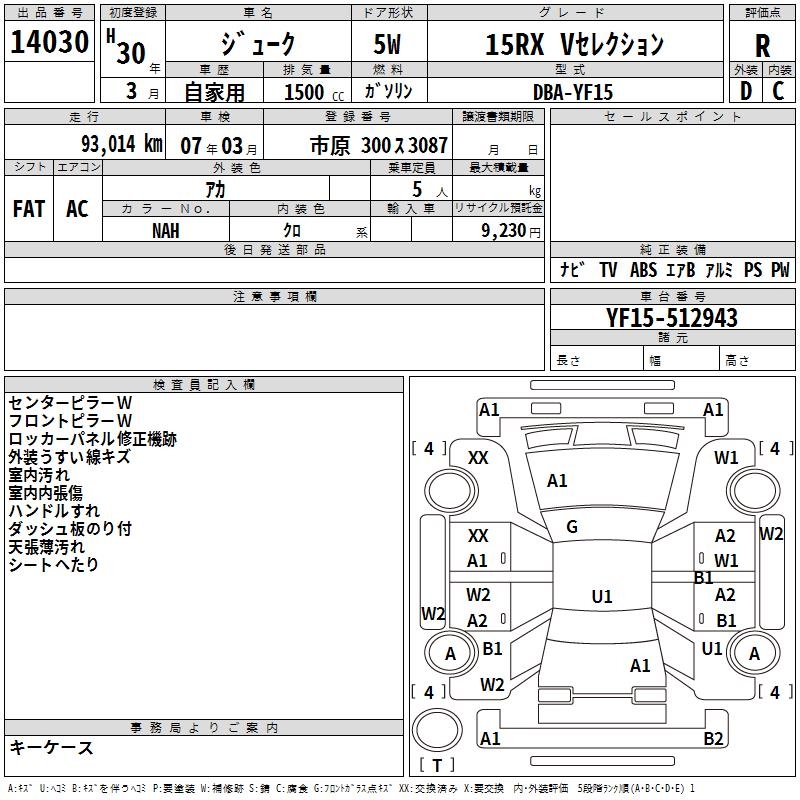Screen dimensions: 800x800
Task: Select the interior grade C
Action: (779, 91)
